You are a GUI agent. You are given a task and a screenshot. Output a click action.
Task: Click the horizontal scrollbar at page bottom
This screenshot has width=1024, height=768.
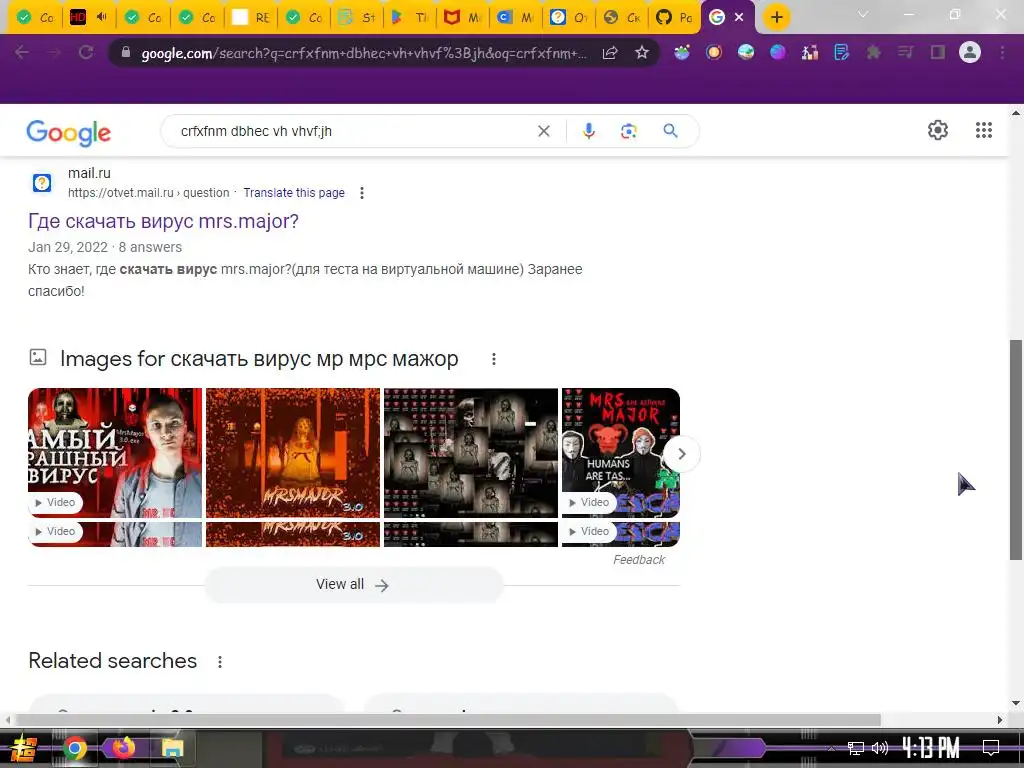coord(447,720)
